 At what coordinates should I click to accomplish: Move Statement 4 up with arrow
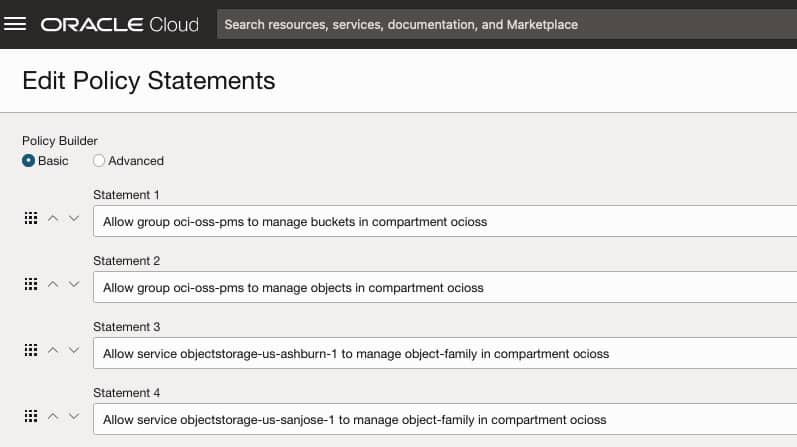click(54, 417)
